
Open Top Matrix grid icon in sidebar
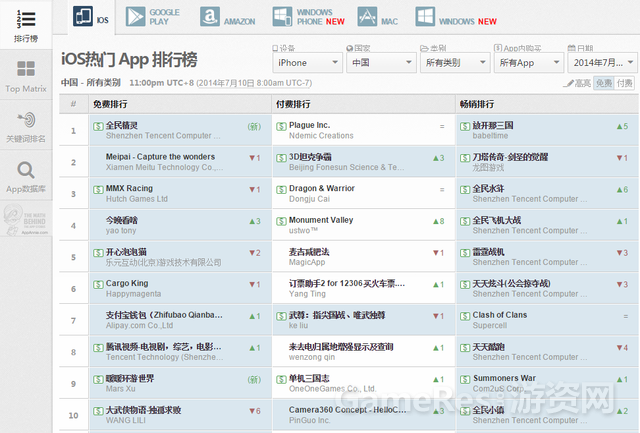(x=26, y=69)
